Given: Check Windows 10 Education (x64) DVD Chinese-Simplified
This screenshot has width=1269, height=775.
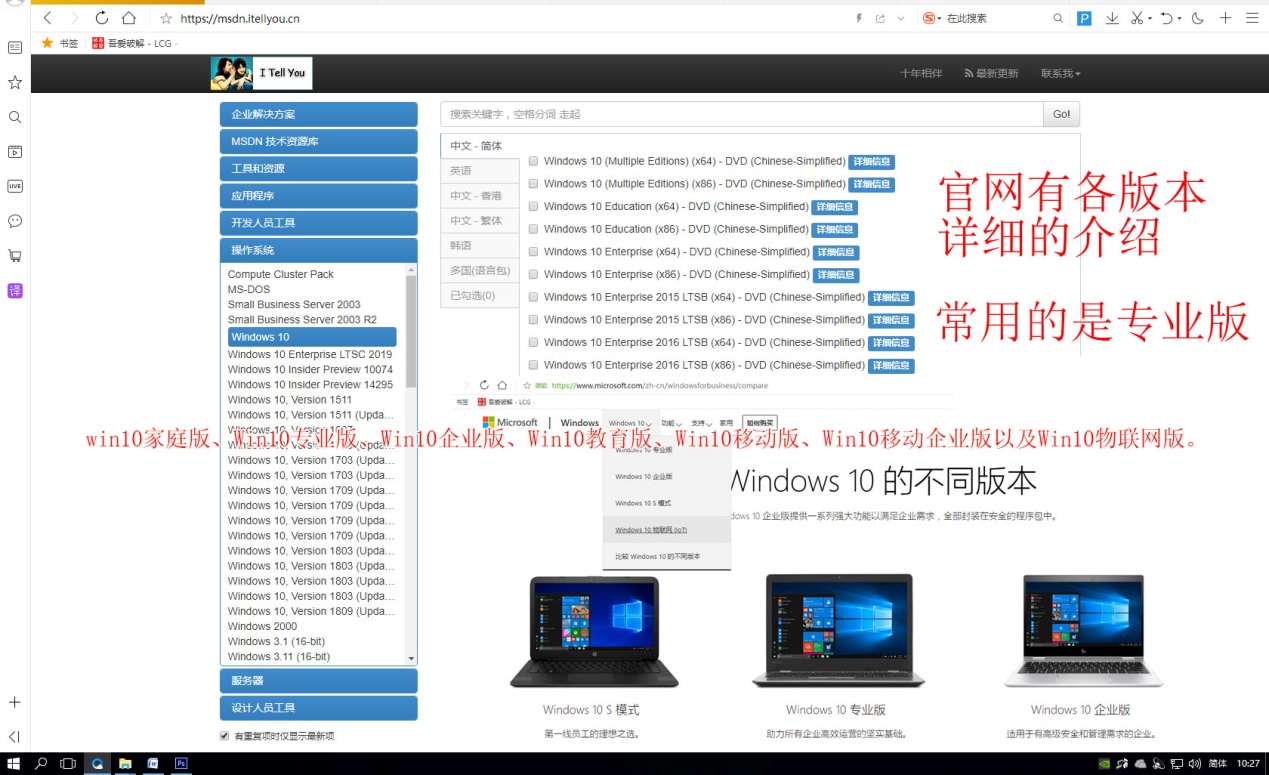Looking at the screenshot, I should pos(533,206).
